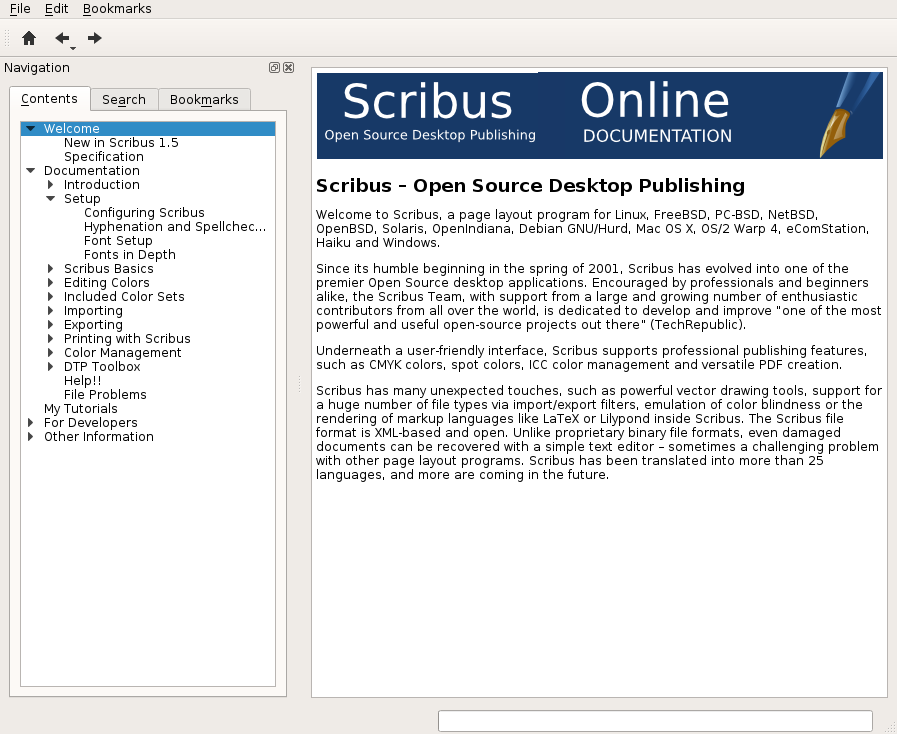
Task: Close the Navigation panel with the X icon
Action: coord(288,68)
